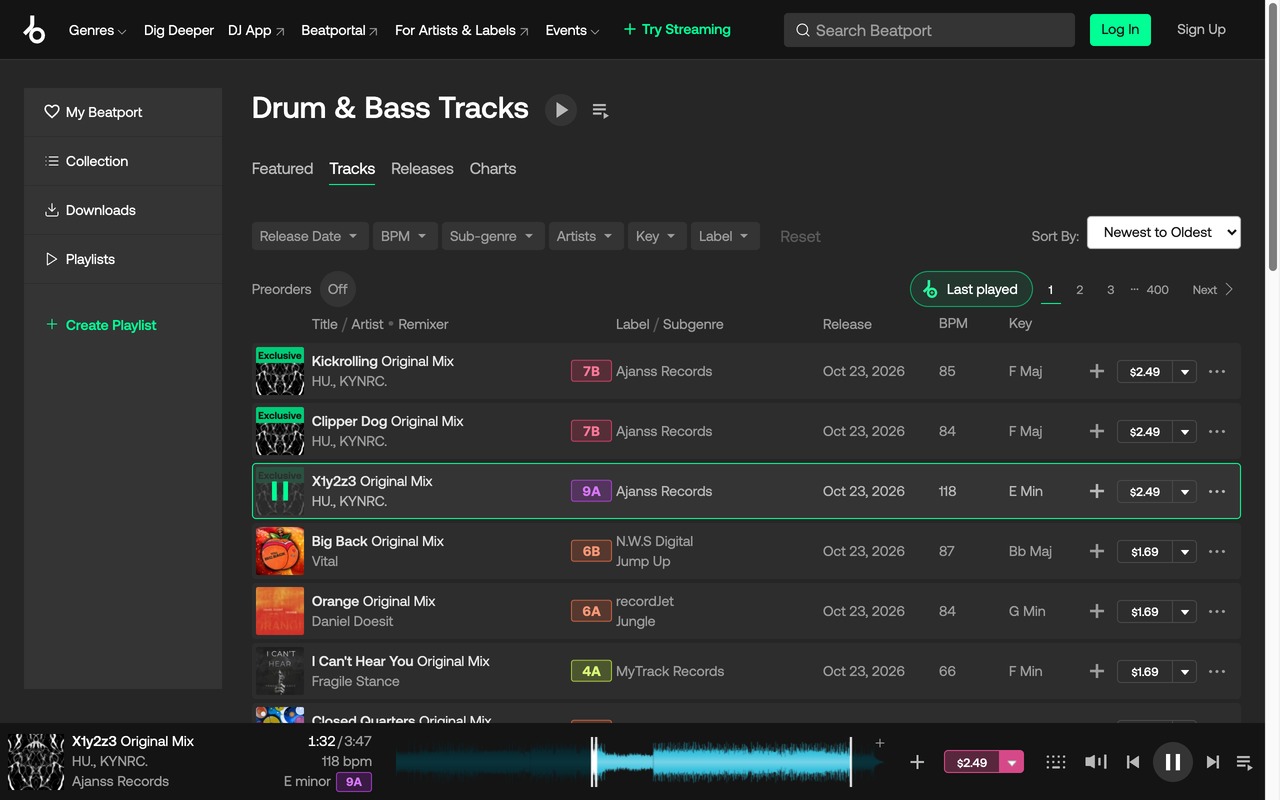Image resolution: width=1280 pixels, height=800 pixels.
Task: Pause playback in bottom player
Action: click(x=1173, y=762)
